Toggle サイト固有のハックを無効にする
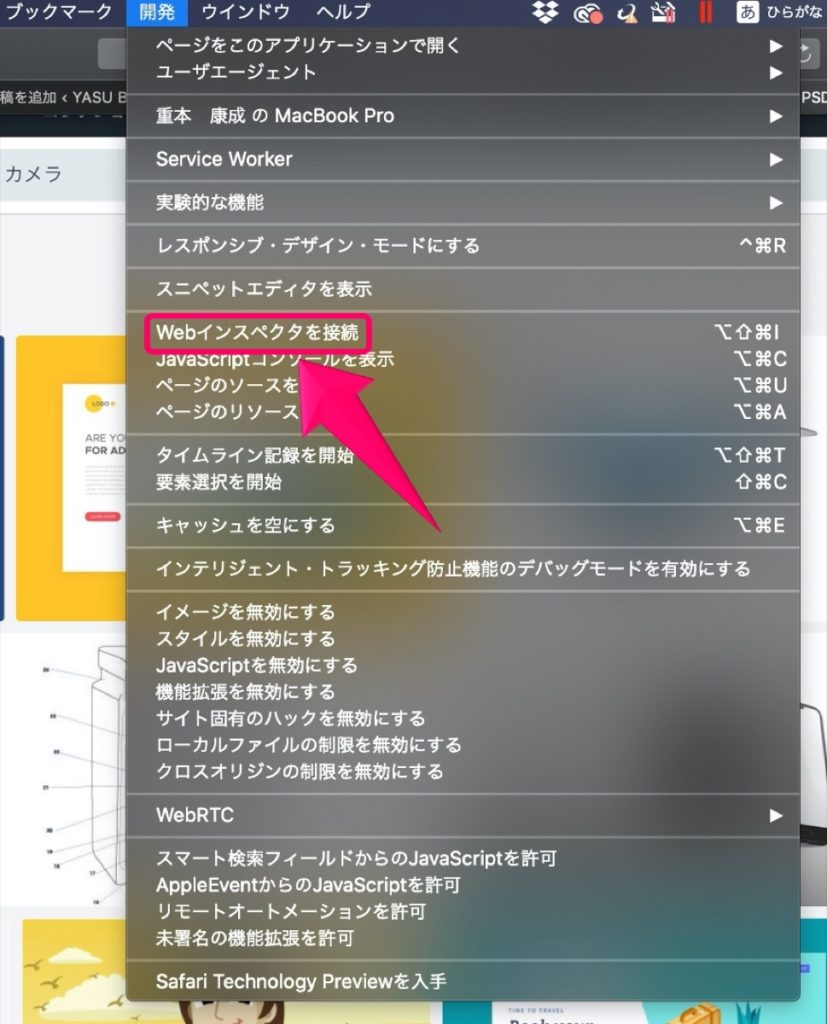The image size is (827, 1024). tap(463, 718)
